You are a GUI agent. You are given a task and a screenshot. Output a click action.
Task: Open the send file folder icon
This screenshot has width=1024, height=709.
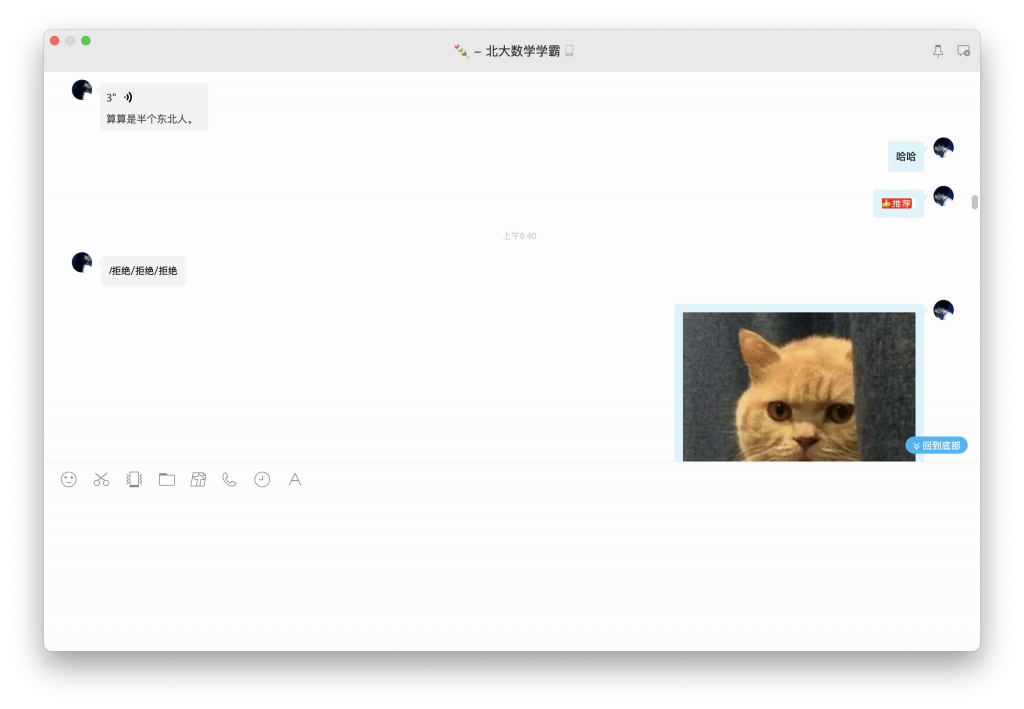167,480
